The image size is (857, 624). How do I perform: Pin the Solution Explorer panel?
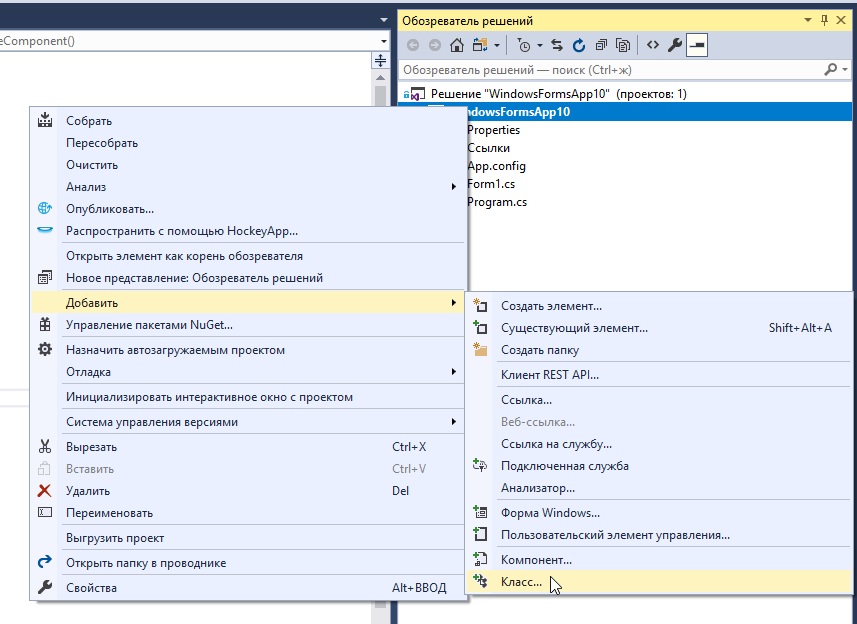click(824, 20)
